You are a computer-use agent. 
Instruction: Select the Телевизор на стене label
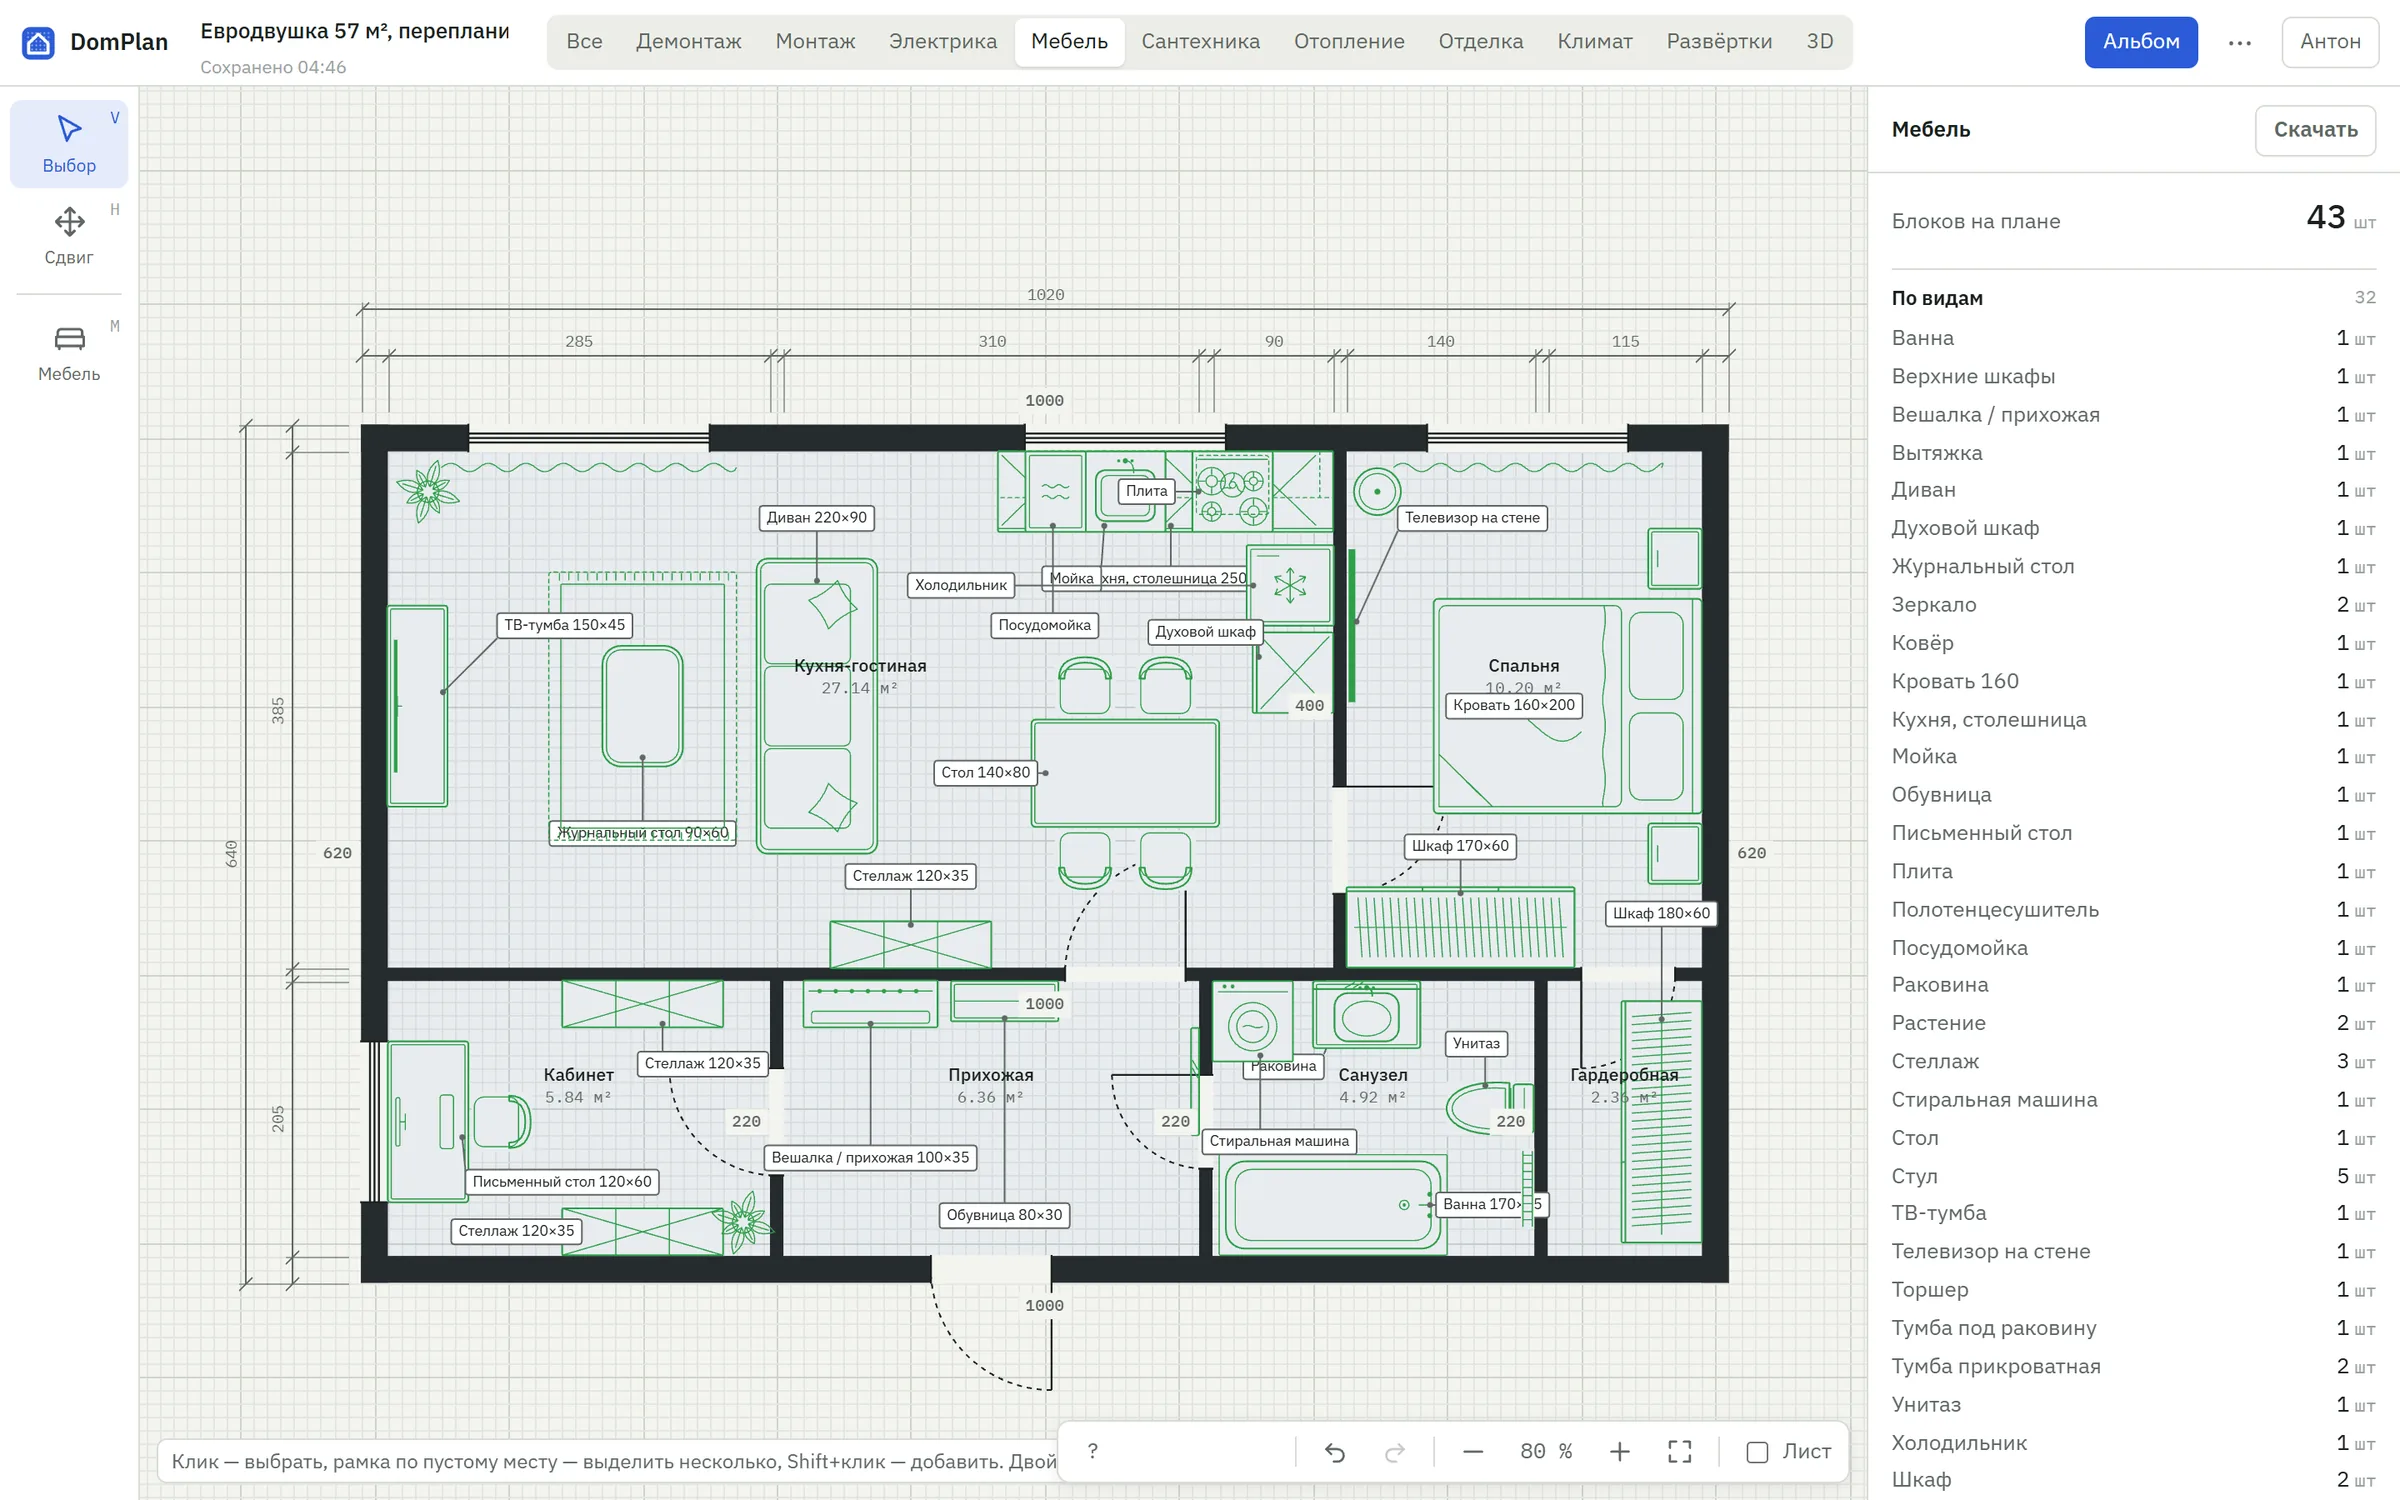pyautogui.click(x=1472, y=518)
